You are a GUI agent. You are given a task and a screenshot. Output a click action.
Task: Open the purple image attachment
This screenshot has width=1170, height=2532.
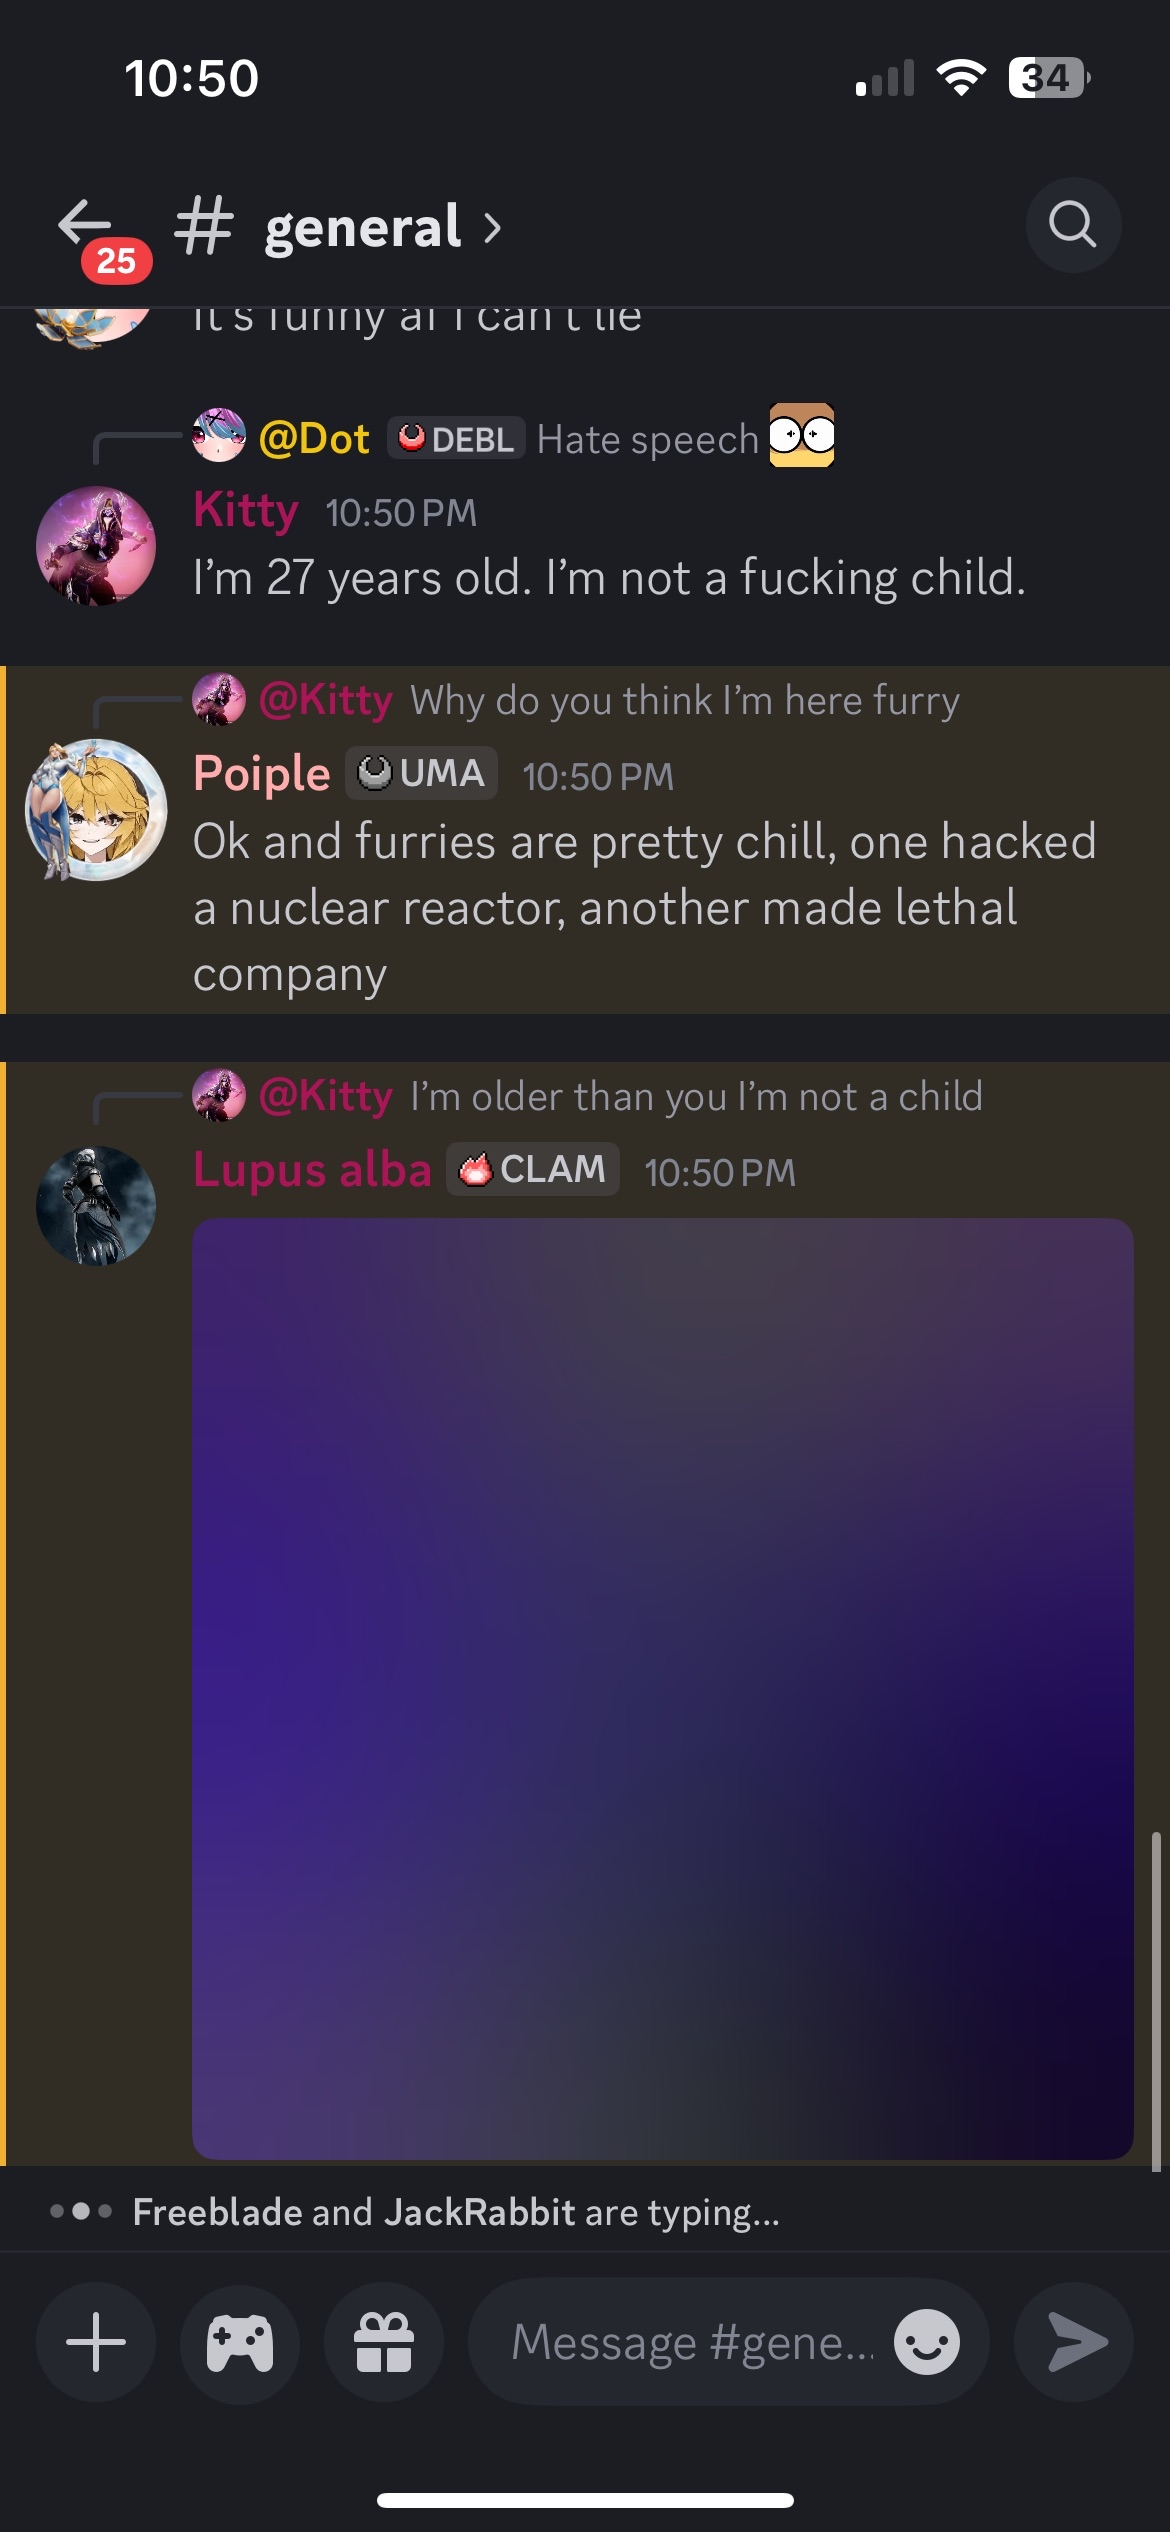coord(663,1688)
